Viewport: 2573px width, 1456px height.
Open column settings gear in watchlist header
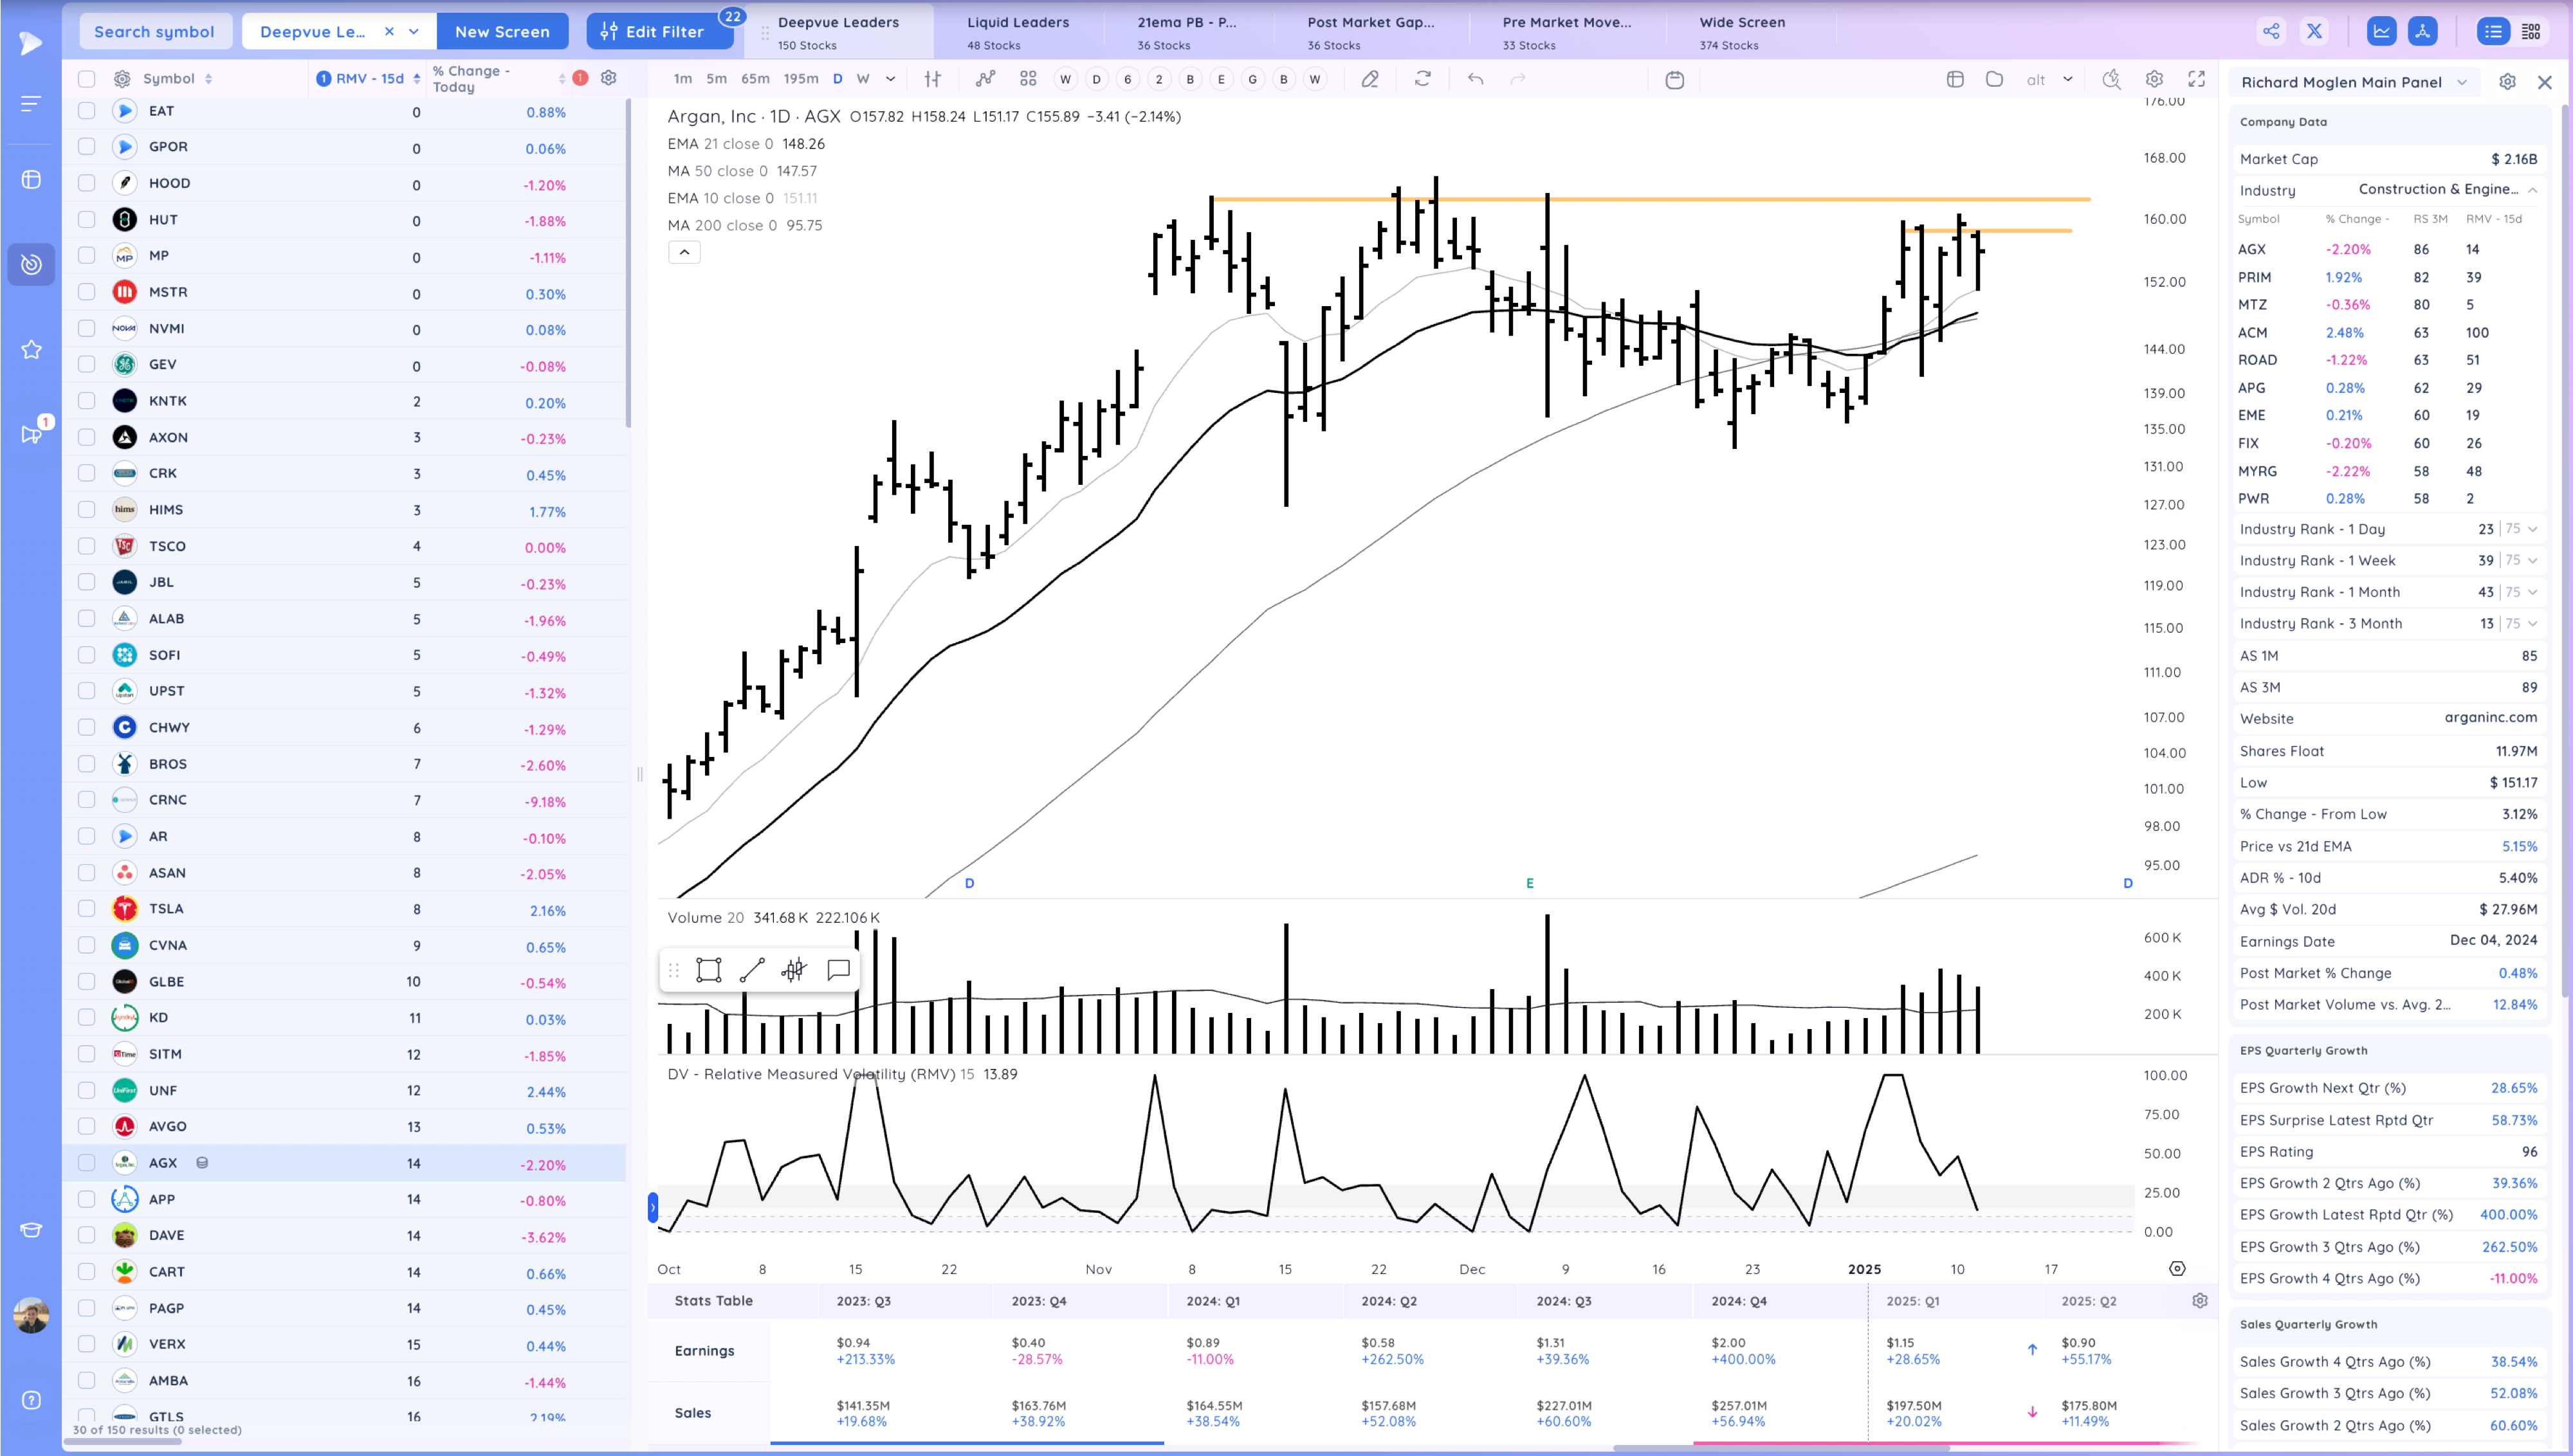click(x=608, y=78)
